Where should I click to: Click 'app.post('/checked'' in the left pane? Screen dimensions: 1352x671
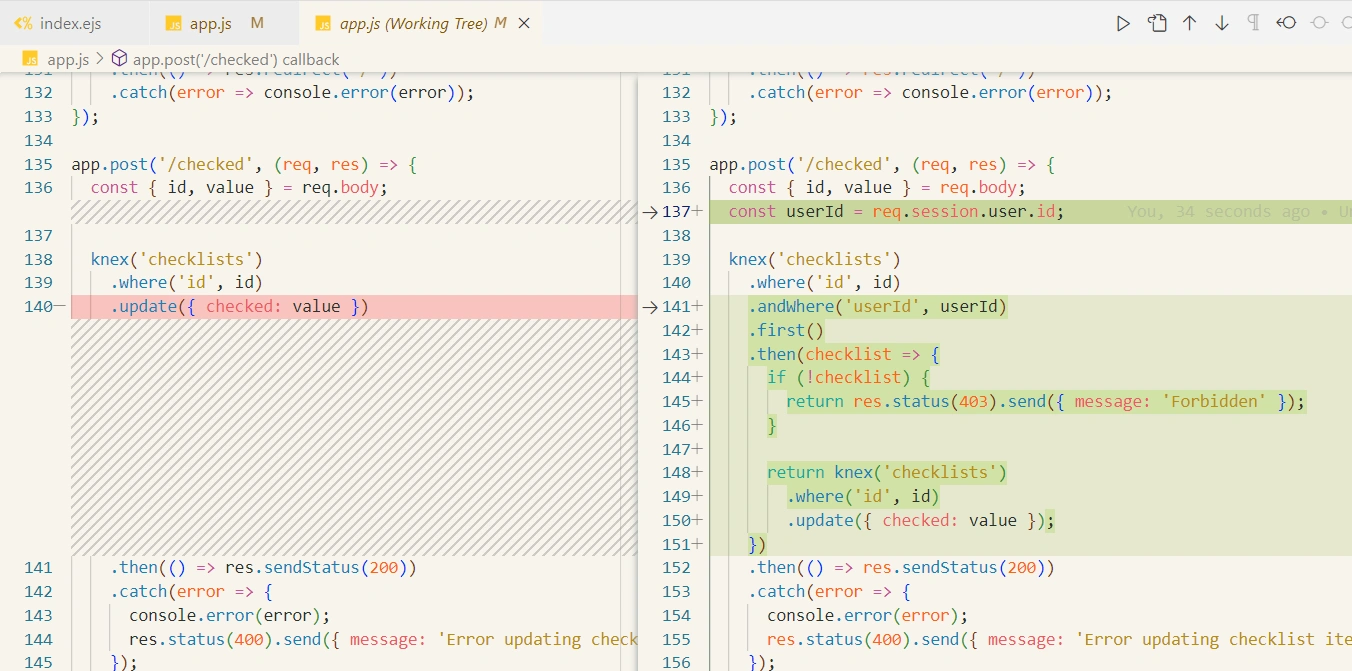pos(162,165)
